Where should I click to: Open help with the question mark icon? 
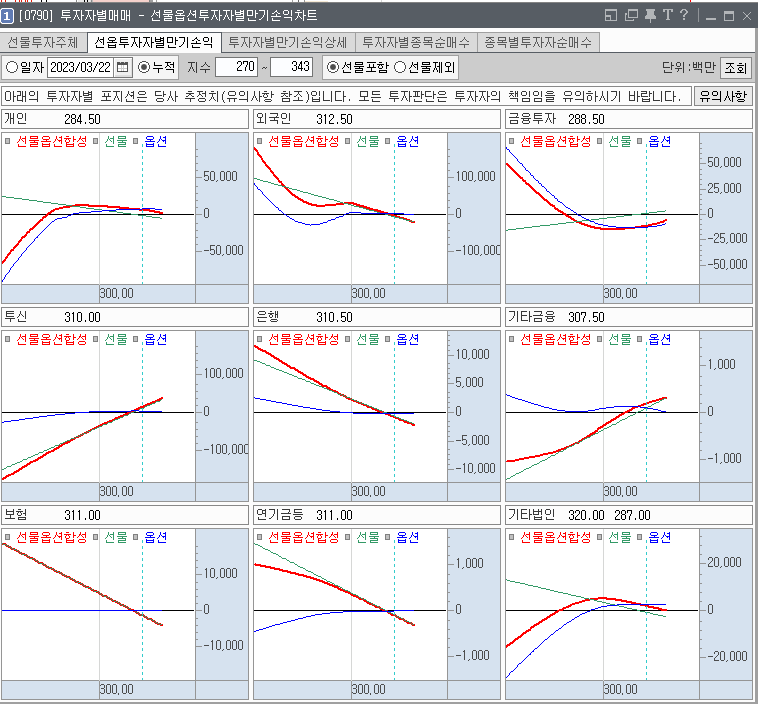684,16
